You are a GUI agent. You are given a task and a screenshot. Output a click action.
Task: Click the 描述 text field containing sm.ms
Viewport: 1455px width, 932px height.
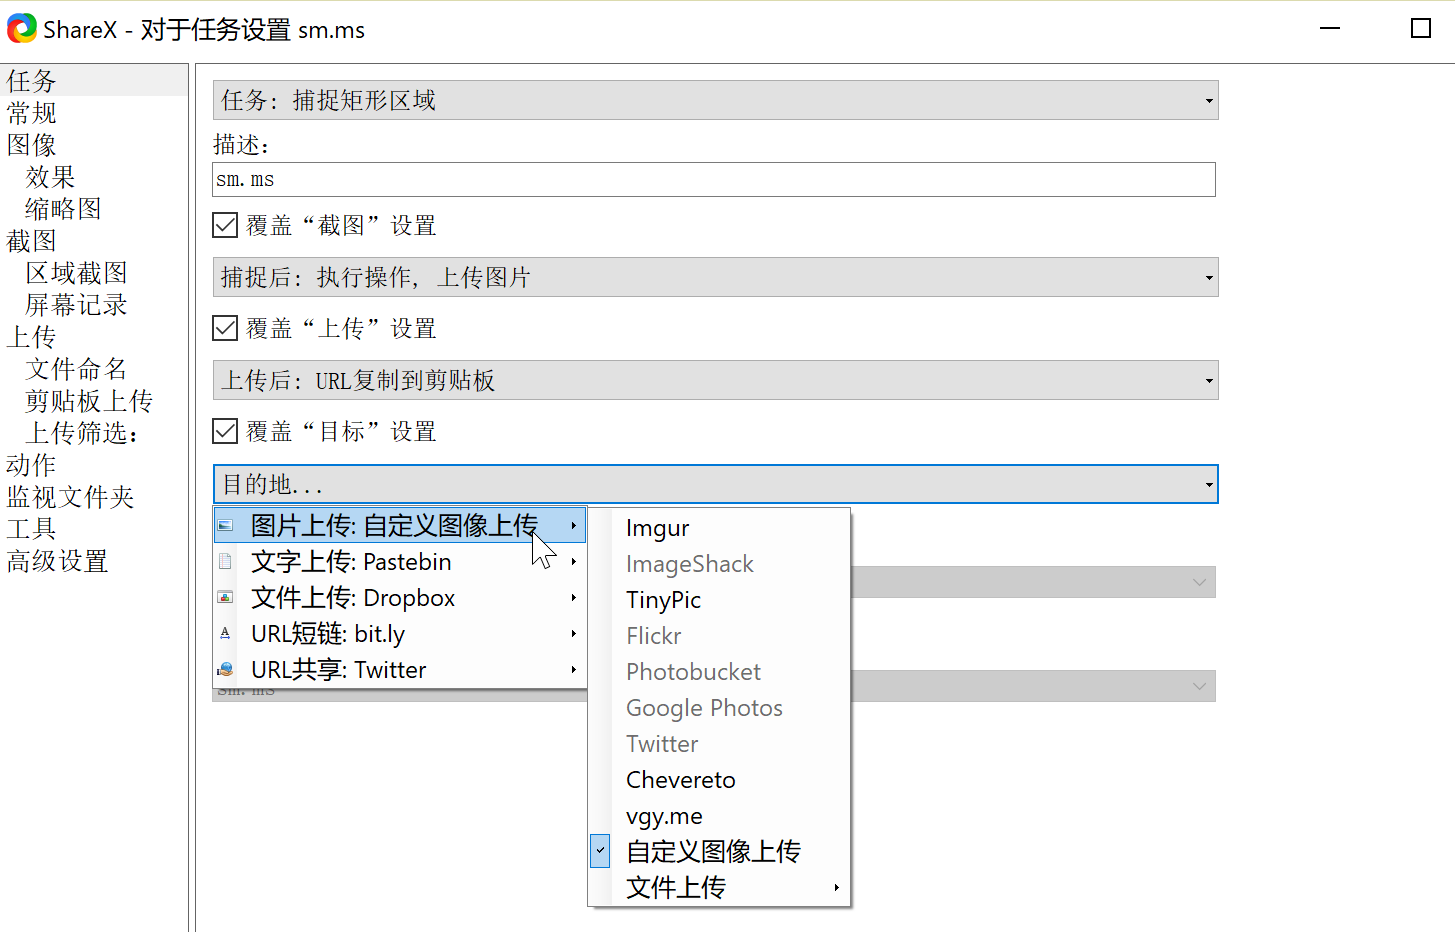pos(714,180)
